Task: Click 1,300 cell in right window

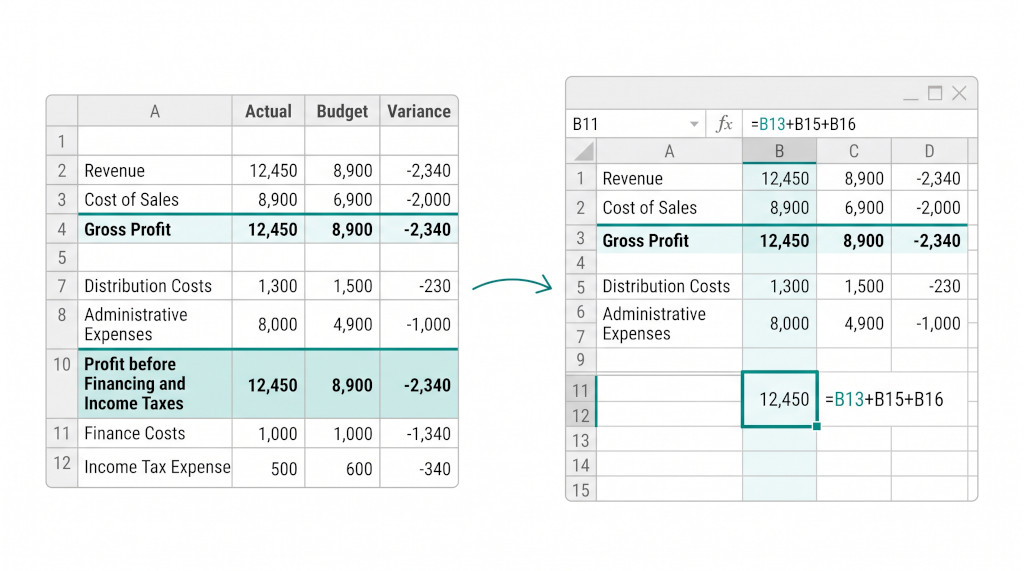Action: [779, 286]
